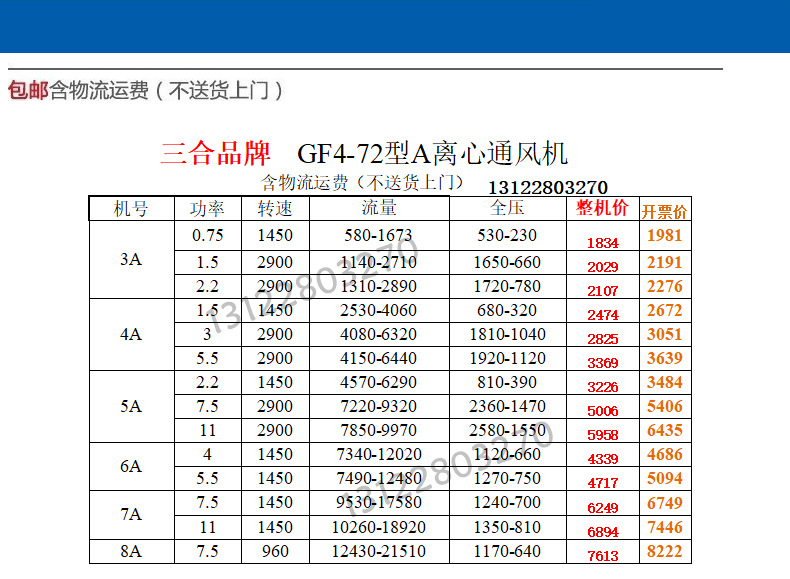Screen dimensions: 790x579
Task: Click the flow value 7490-12480
Action: (379, 478)
